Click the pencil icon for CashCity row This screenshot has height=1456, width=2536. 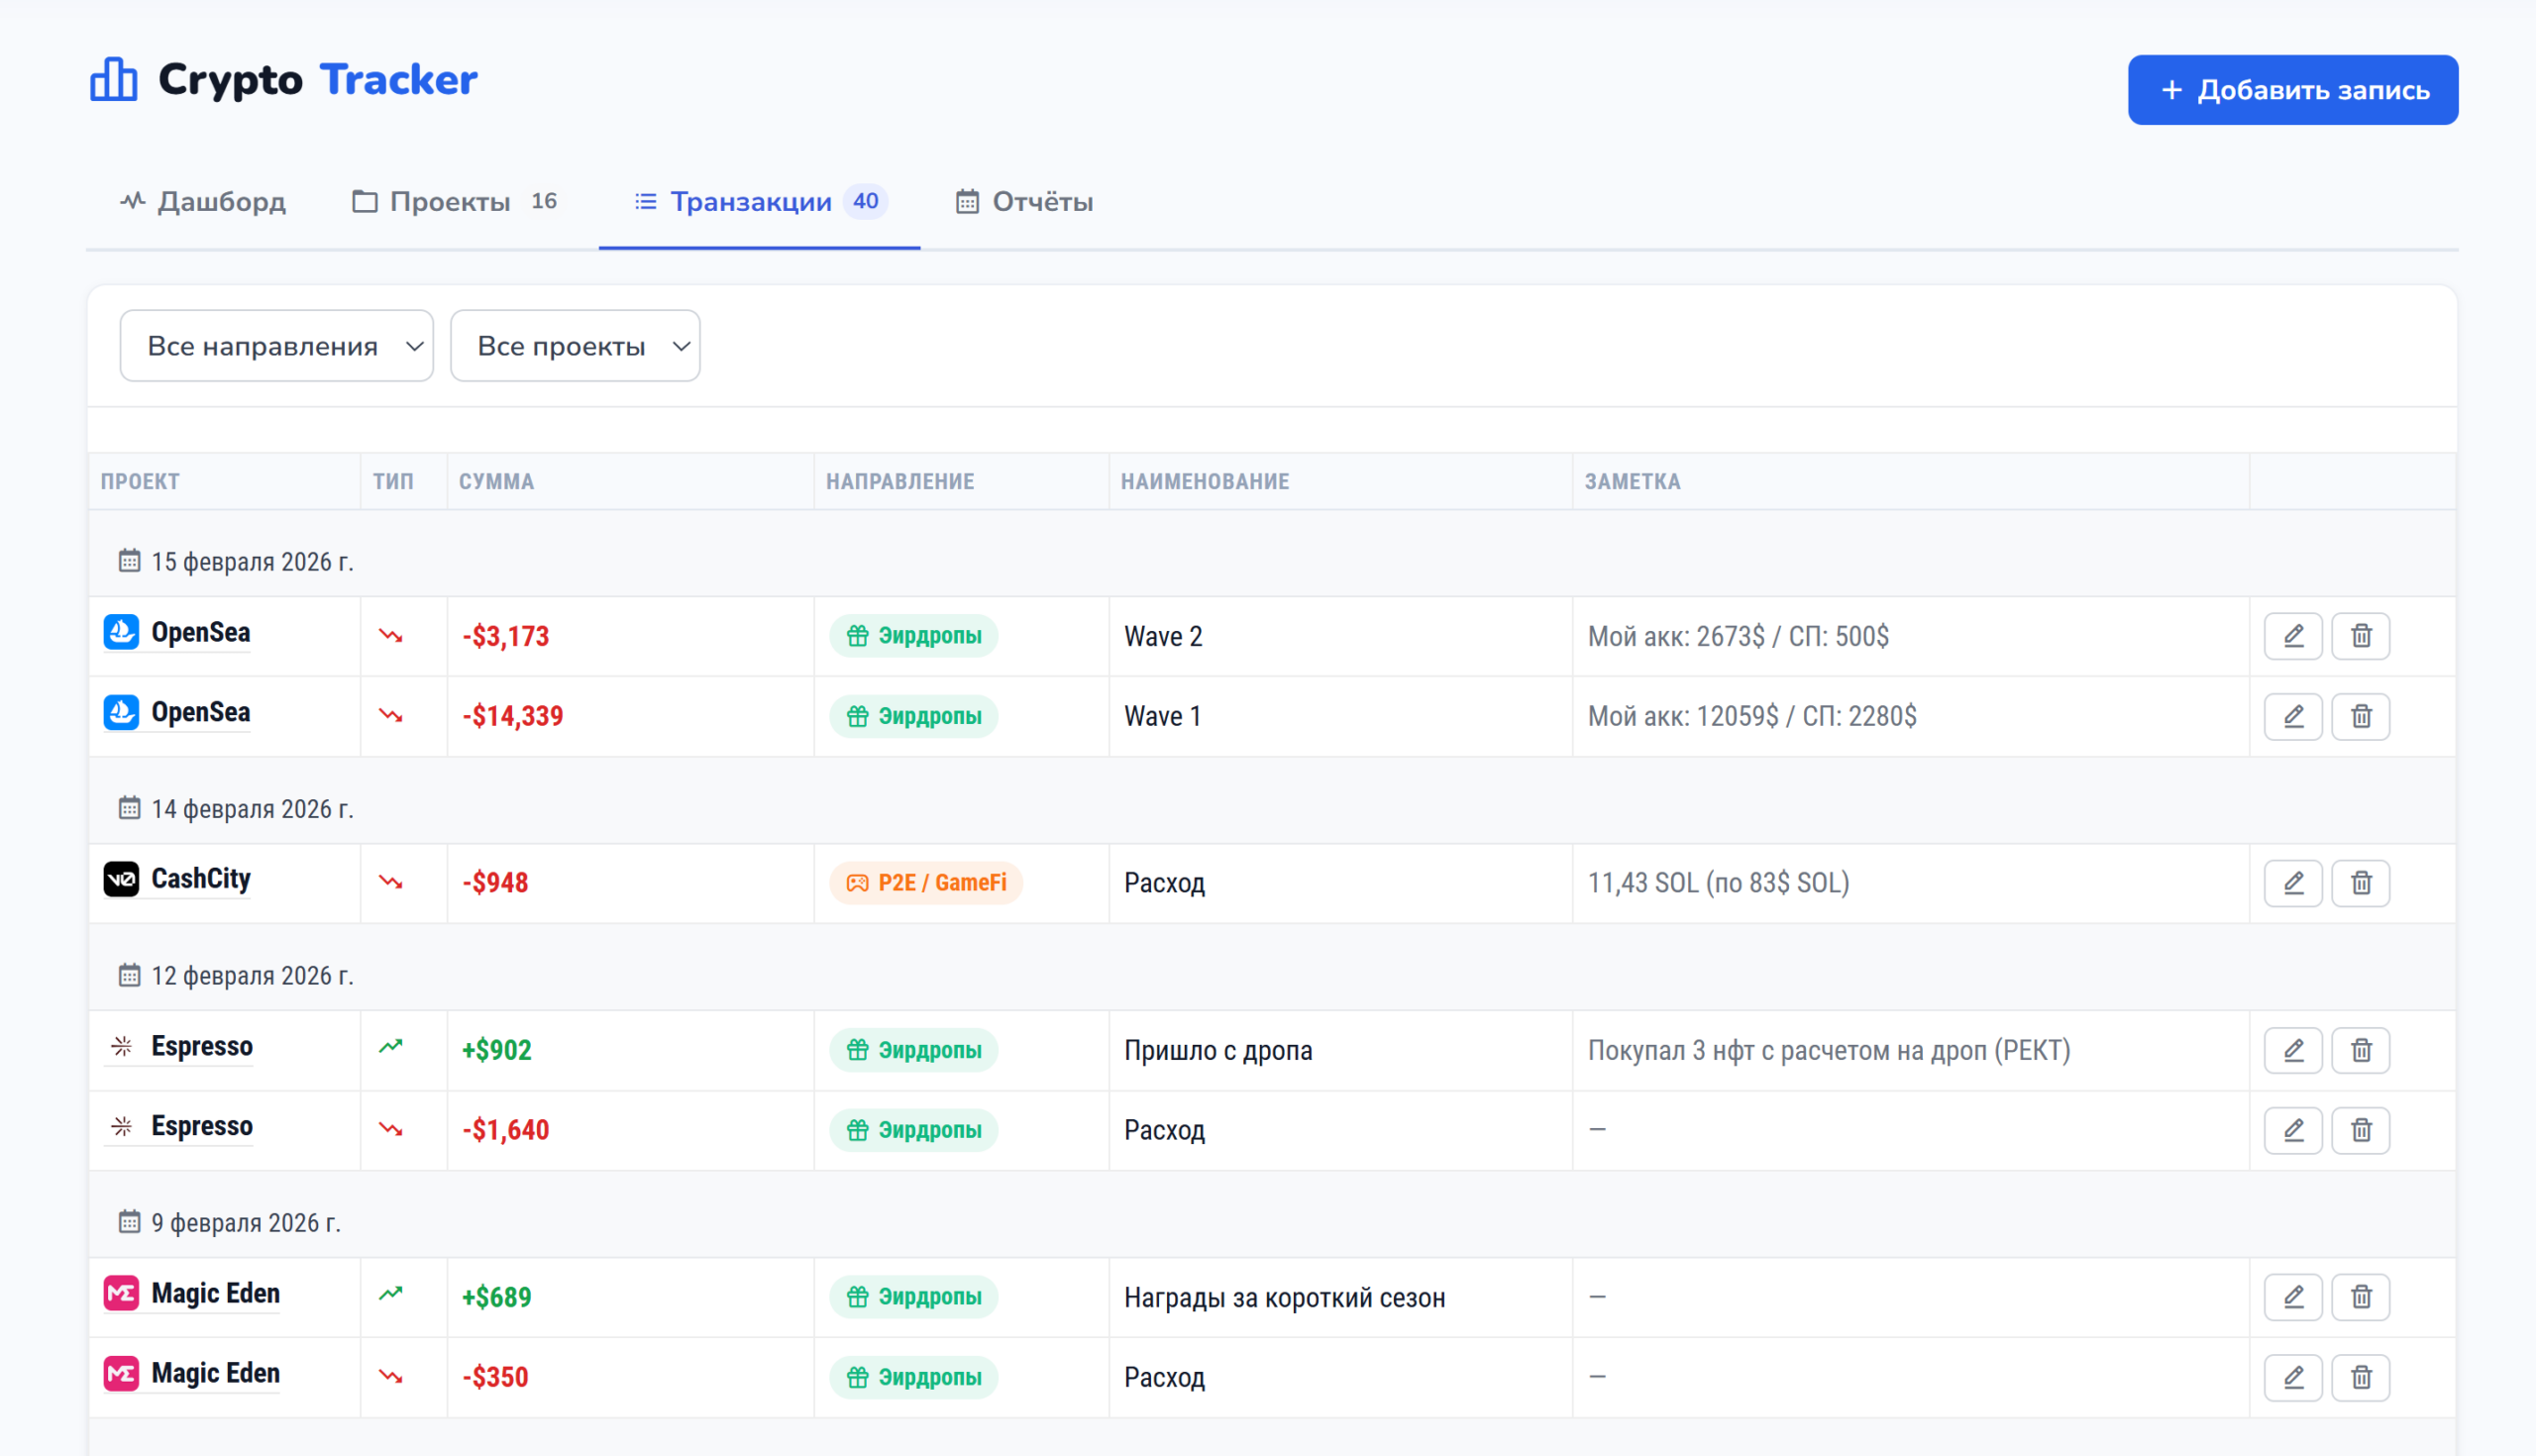click(2292, 883)
